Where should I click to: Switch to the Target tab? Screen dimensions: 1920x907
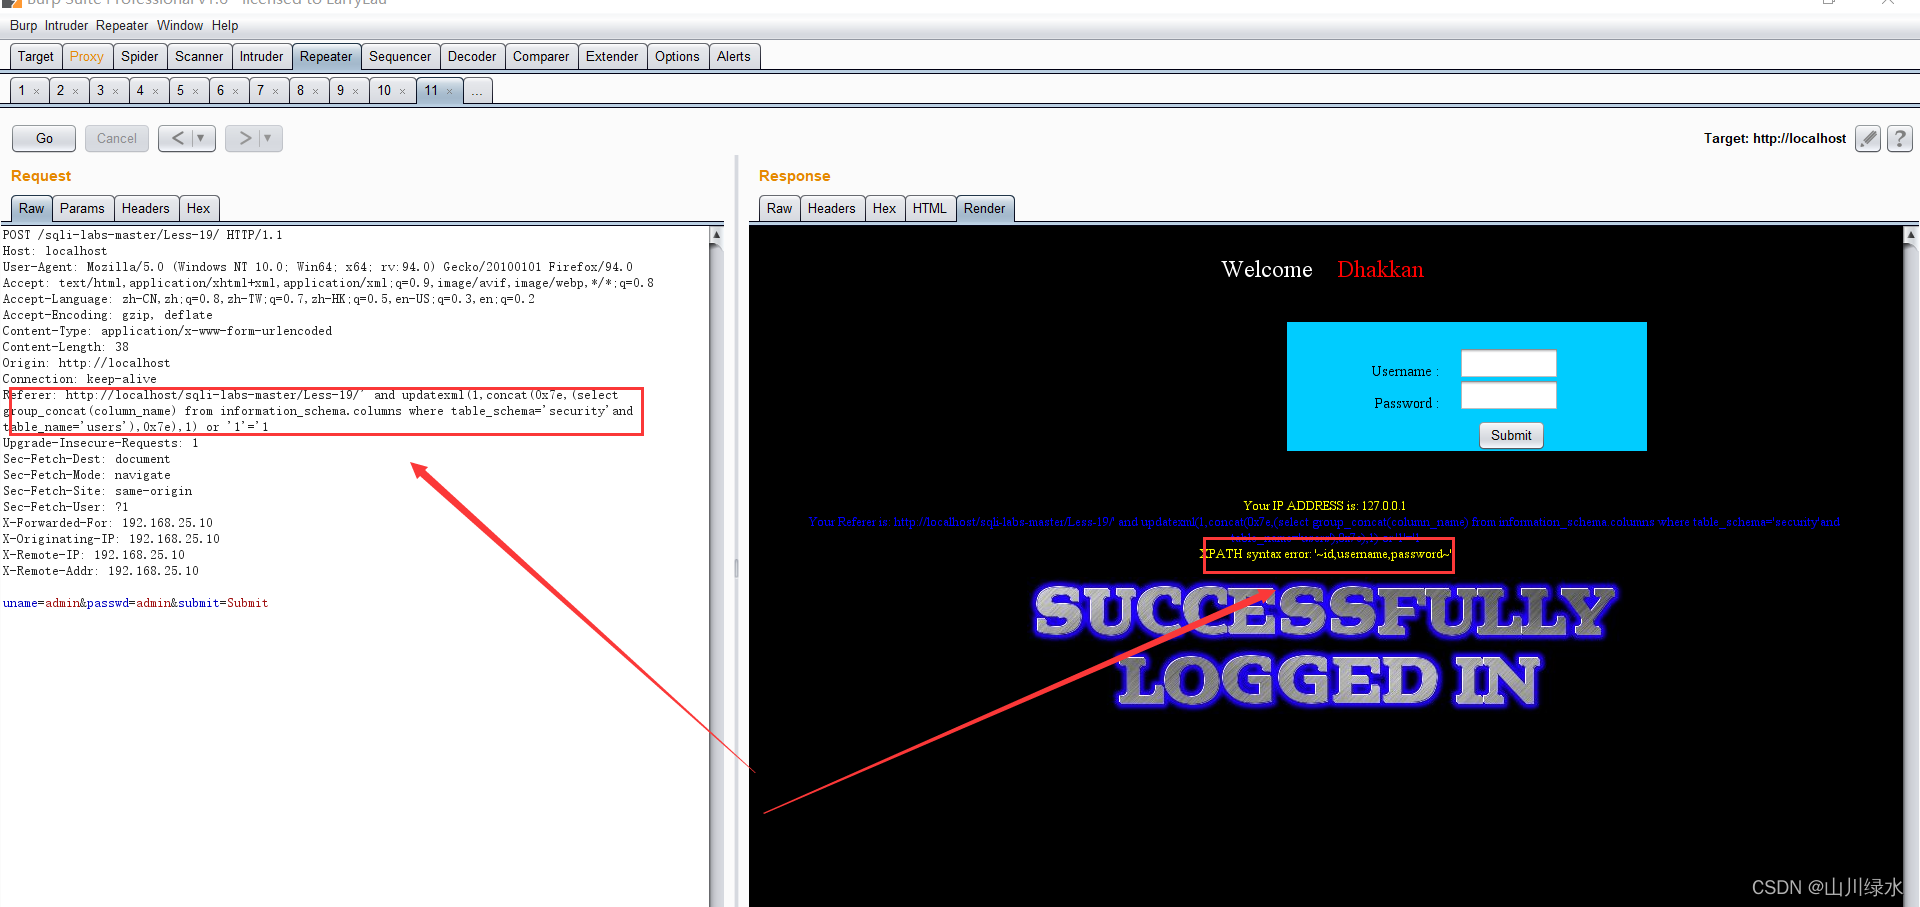(36, 56)
